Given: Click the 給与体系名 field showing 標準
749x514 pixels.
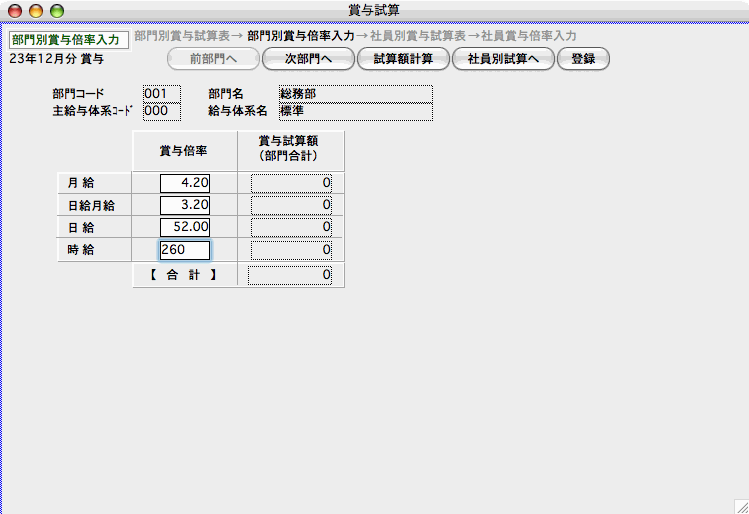Looking at the screenshot, I should pyautogui.click(x=355, y=111).
